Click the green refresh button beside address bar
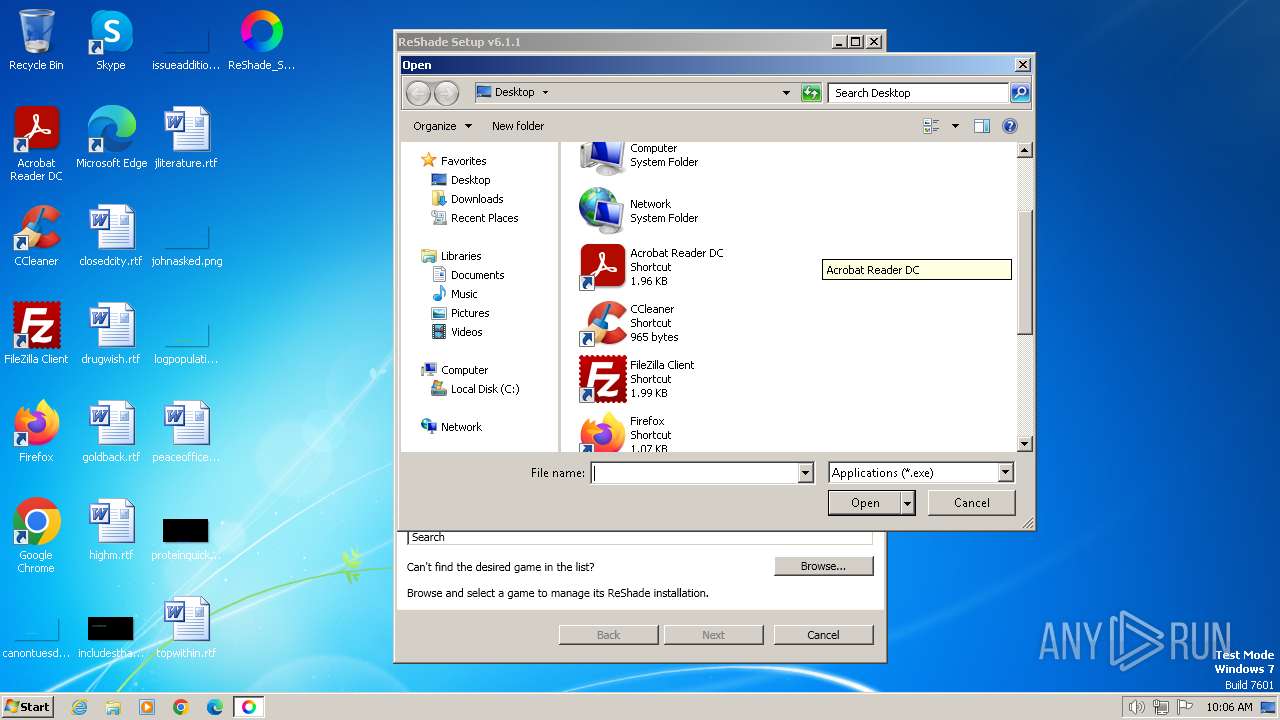1280x720 pixels. pyautogui.click(x=811, y=93)
